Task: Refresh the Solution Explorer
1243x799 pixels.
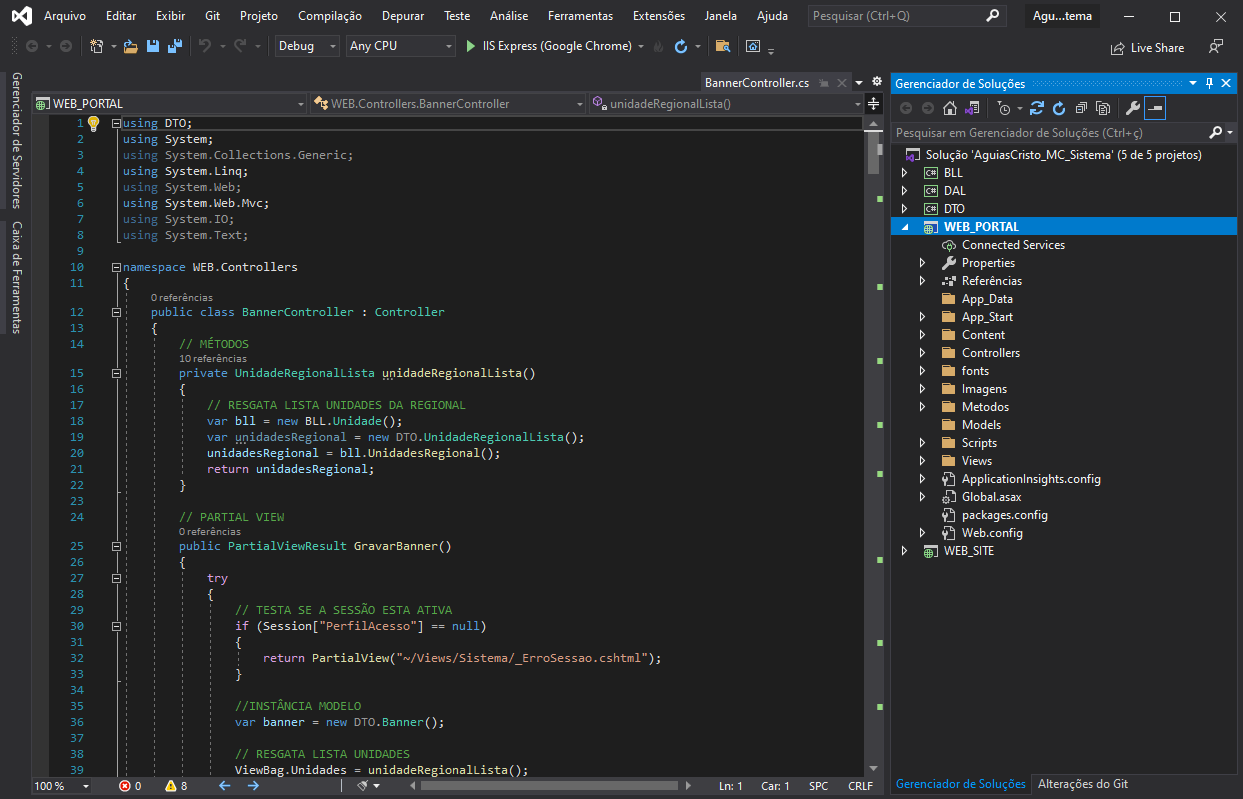Action: 1060,107
